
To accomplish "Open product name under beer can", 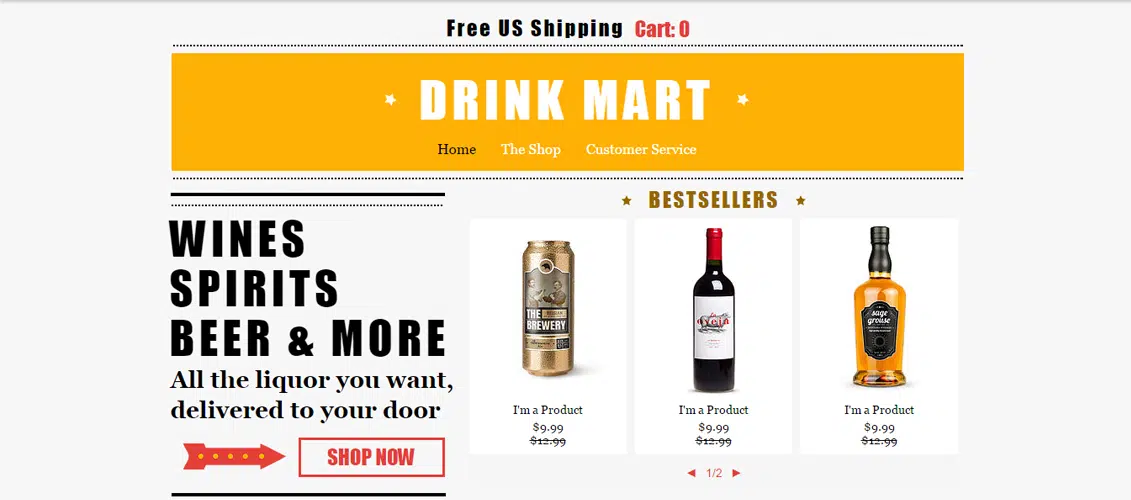I will 547,410.
